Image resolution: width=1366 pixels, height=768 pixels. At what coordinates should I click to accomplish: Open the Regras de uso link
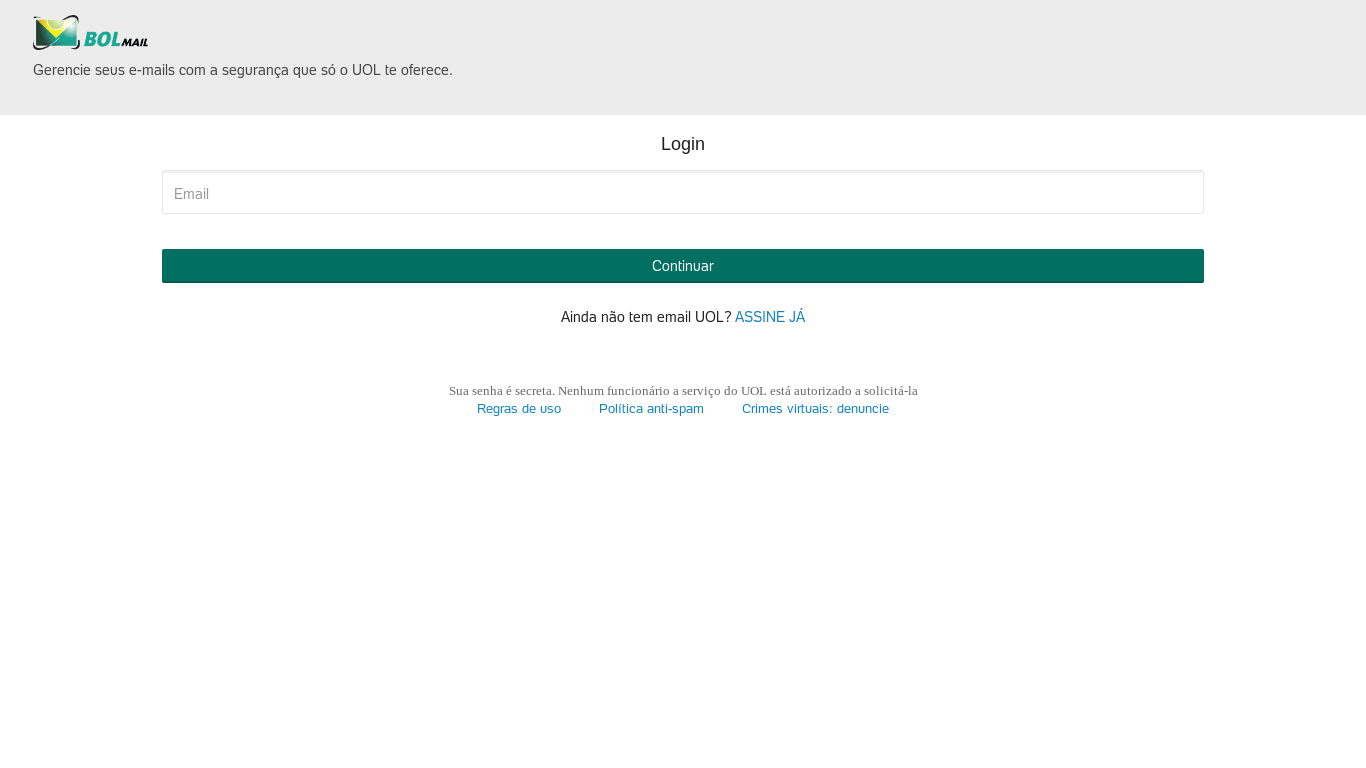(x=519, y=409)
